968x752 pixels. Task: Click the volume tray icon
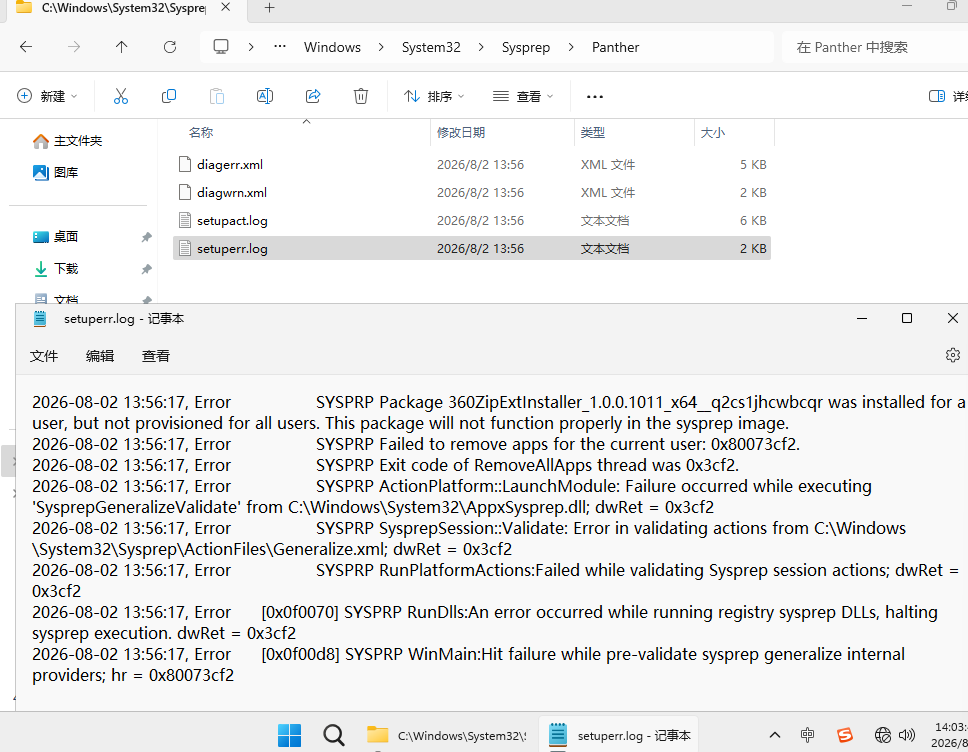pos(906,735)
